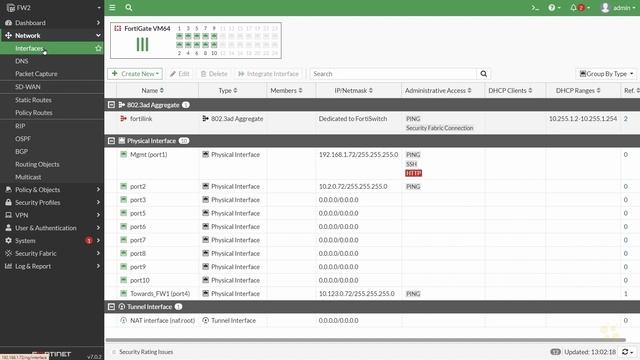Sort by Administrative Access column
640x360 pixels.
coord(438,91)
